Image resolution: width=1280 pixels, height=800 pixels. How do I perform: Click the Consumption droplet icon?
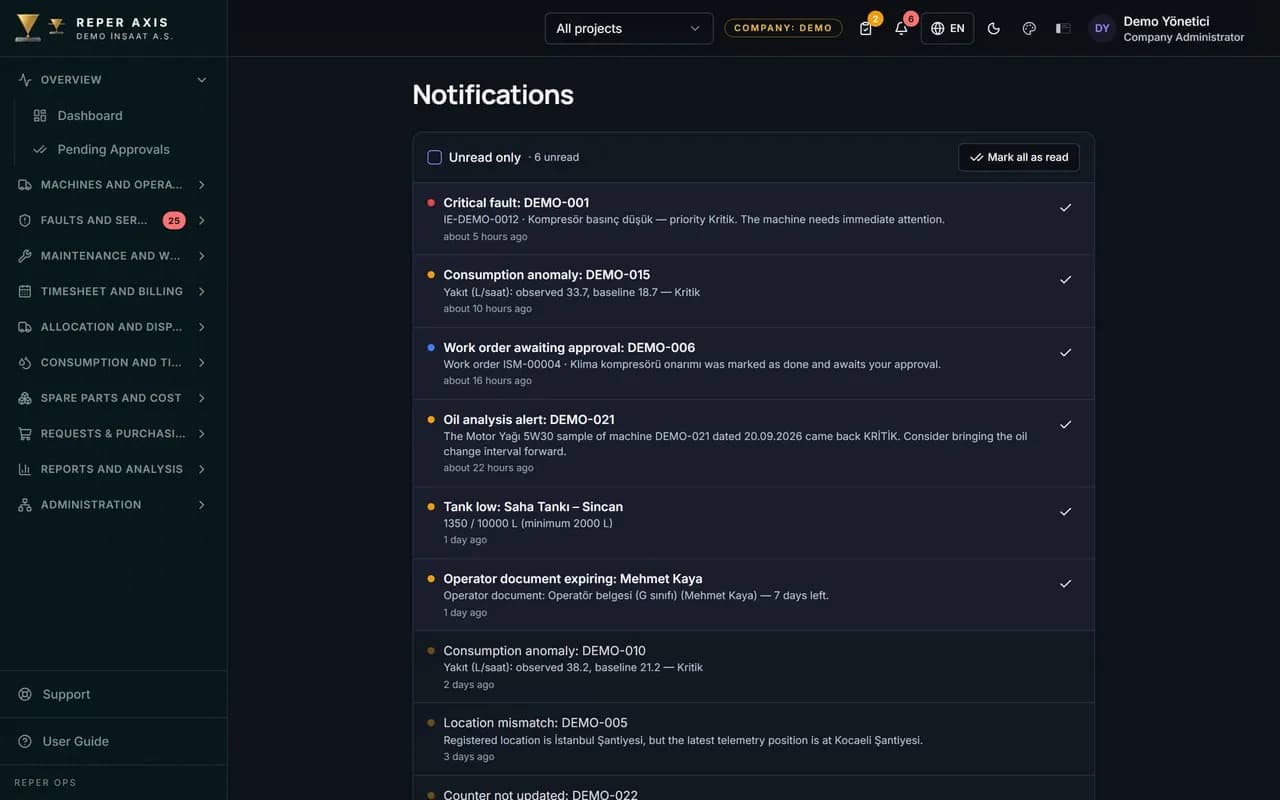pos(25,362)
